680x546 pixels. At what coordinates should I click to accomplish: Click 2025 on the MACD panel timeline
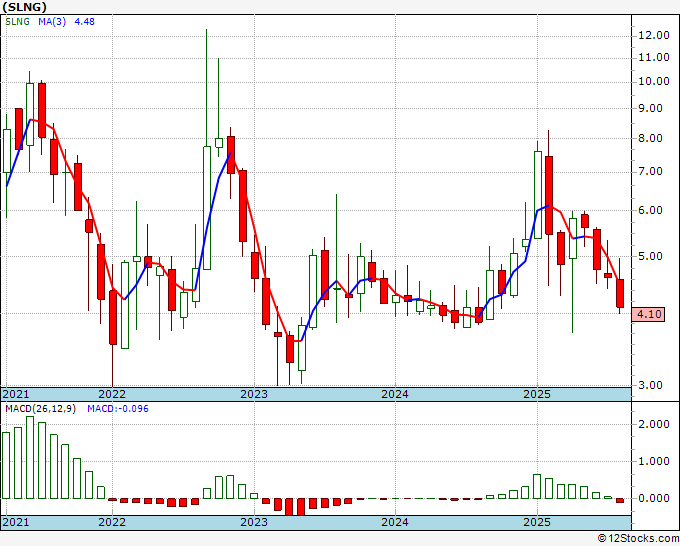coord(536,523)
